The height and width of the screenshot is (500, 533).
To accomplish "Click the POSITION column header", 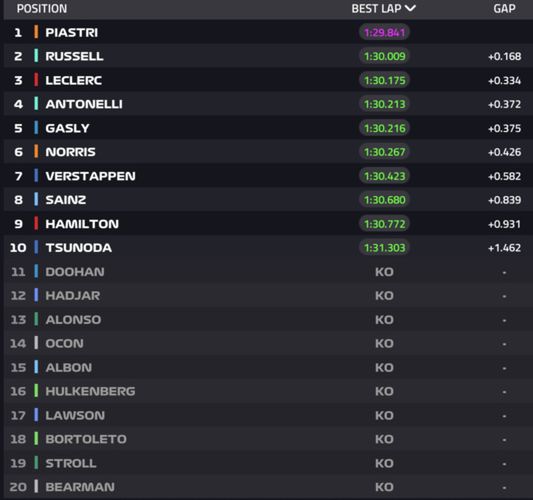I will click(42, 8).
